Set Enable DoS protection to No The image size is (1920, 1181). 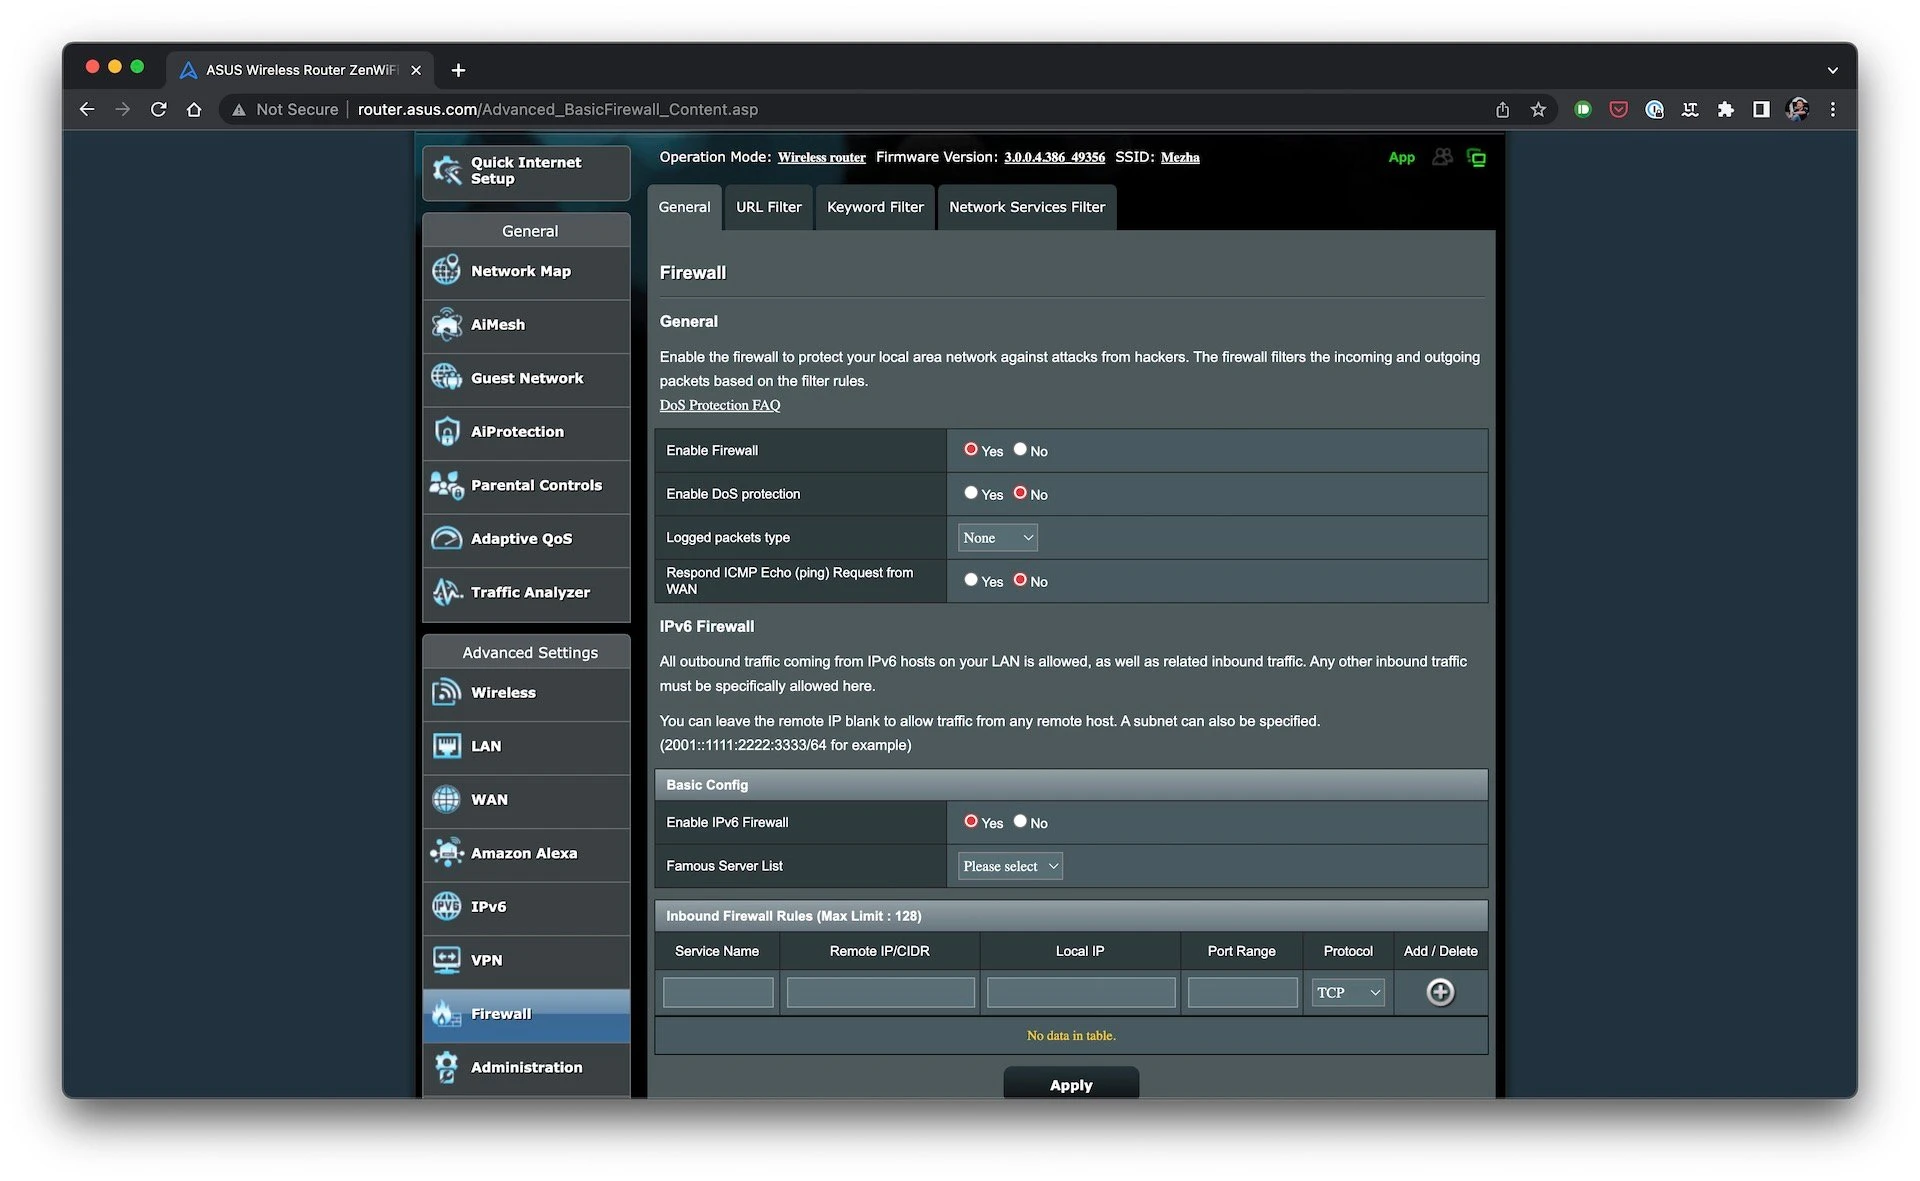[x=1020, y=492]
